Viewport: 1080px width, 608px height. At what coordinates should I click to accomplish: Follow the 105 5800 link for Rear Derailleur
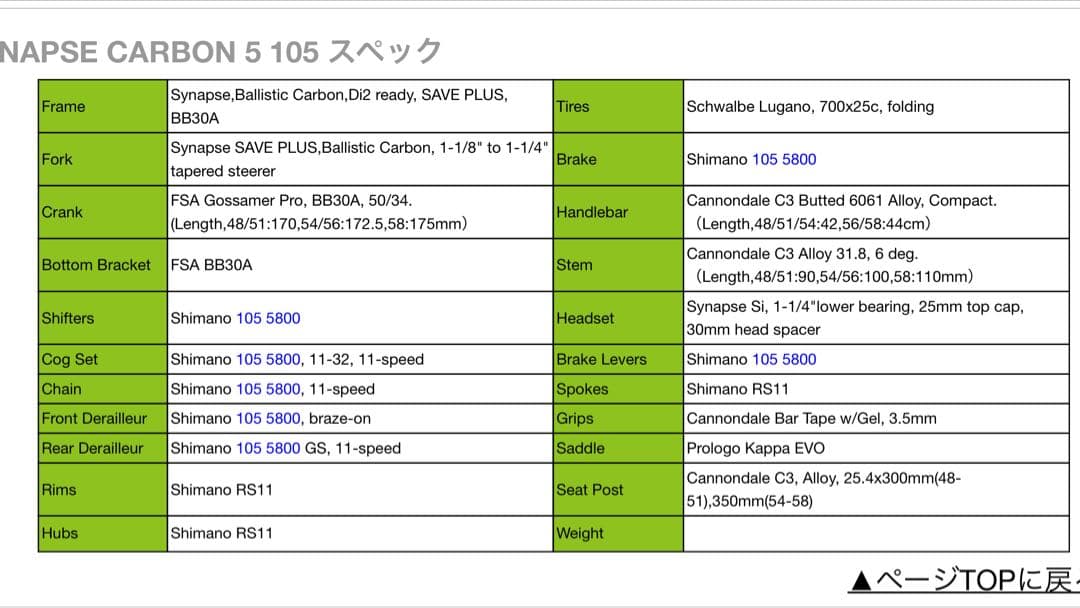tap(268, 448)
